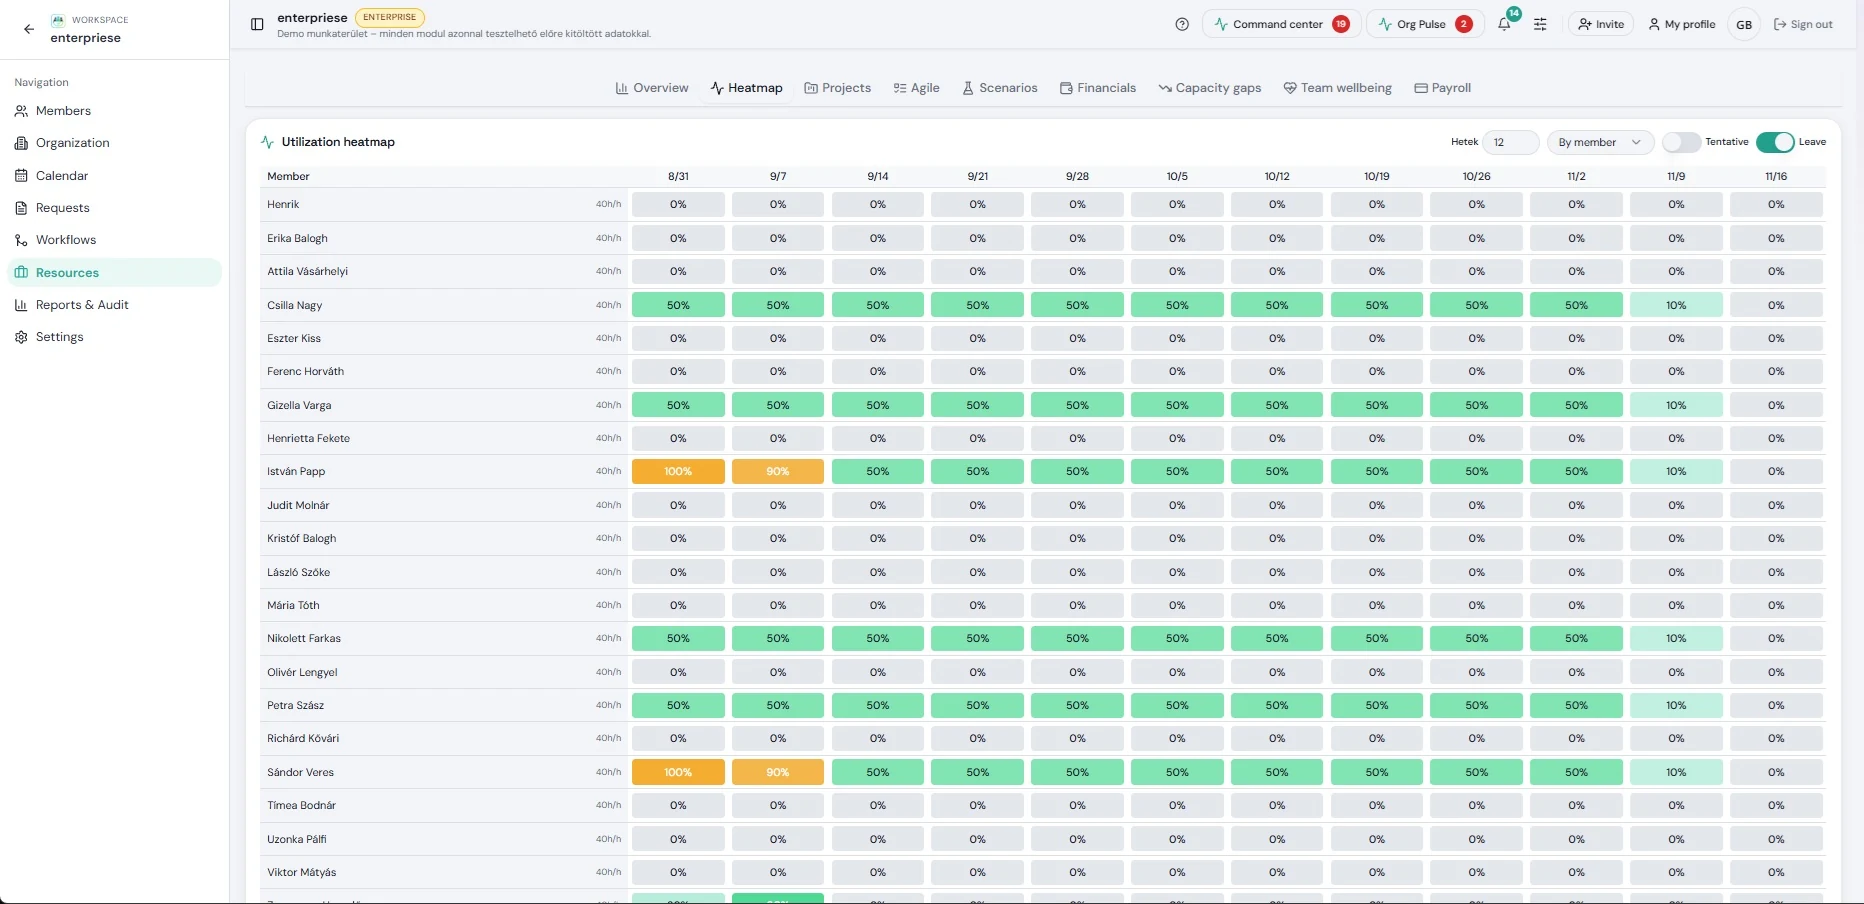Open the filter sliders icon in header
1864x904 pixels.
pos(1540,24)
